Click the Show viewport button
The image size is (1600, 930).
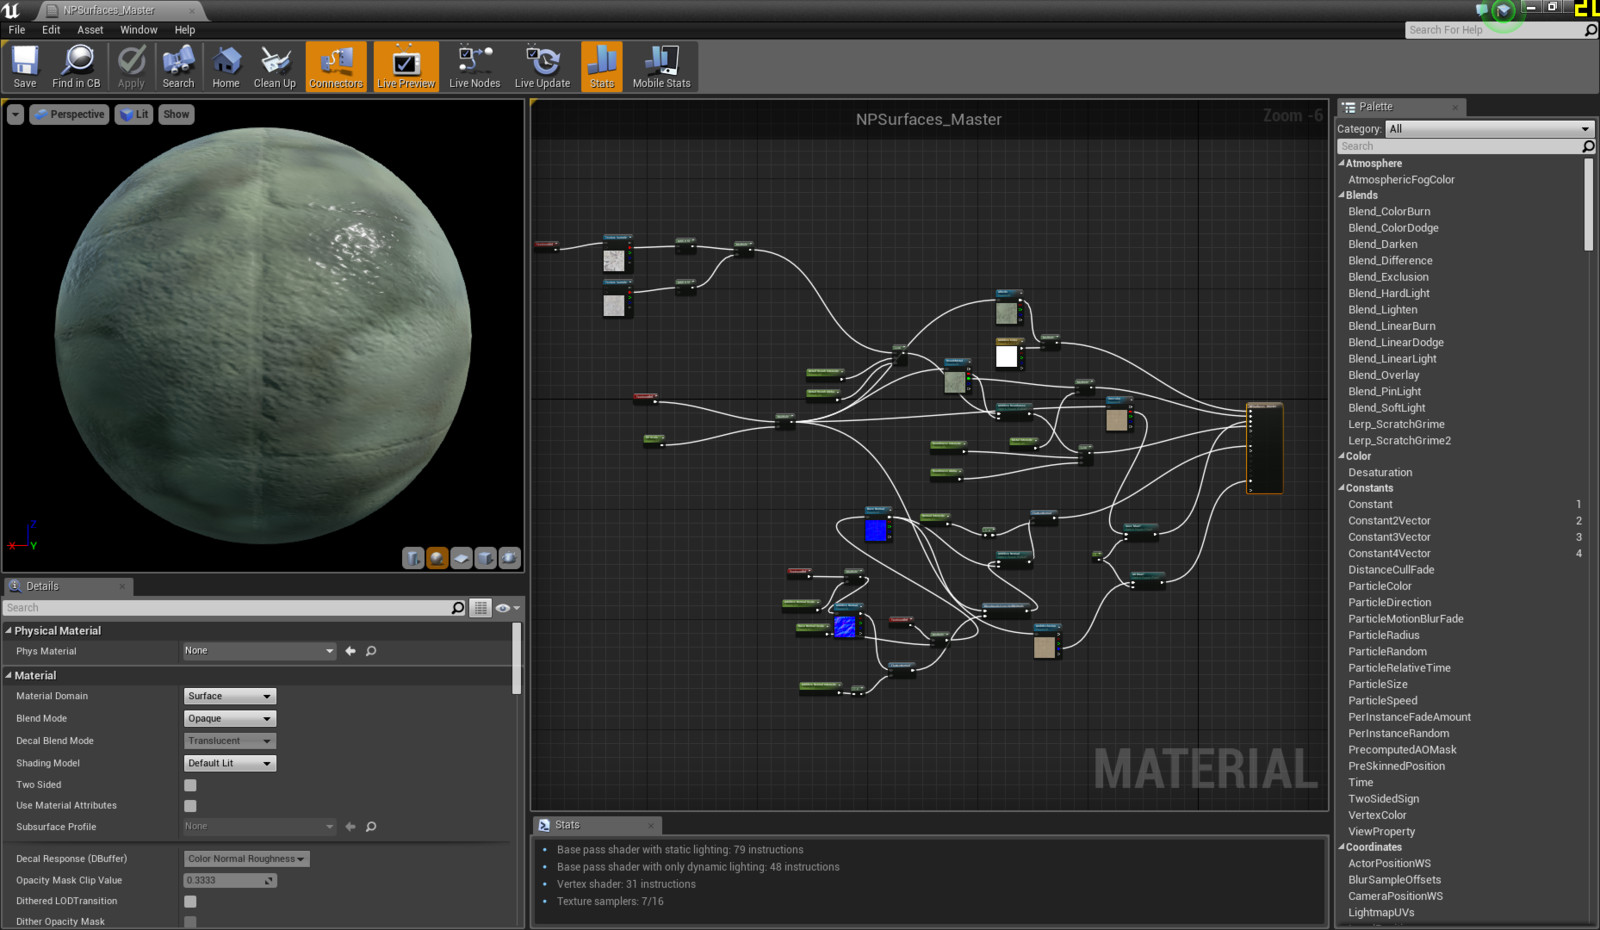coord(176,115)
